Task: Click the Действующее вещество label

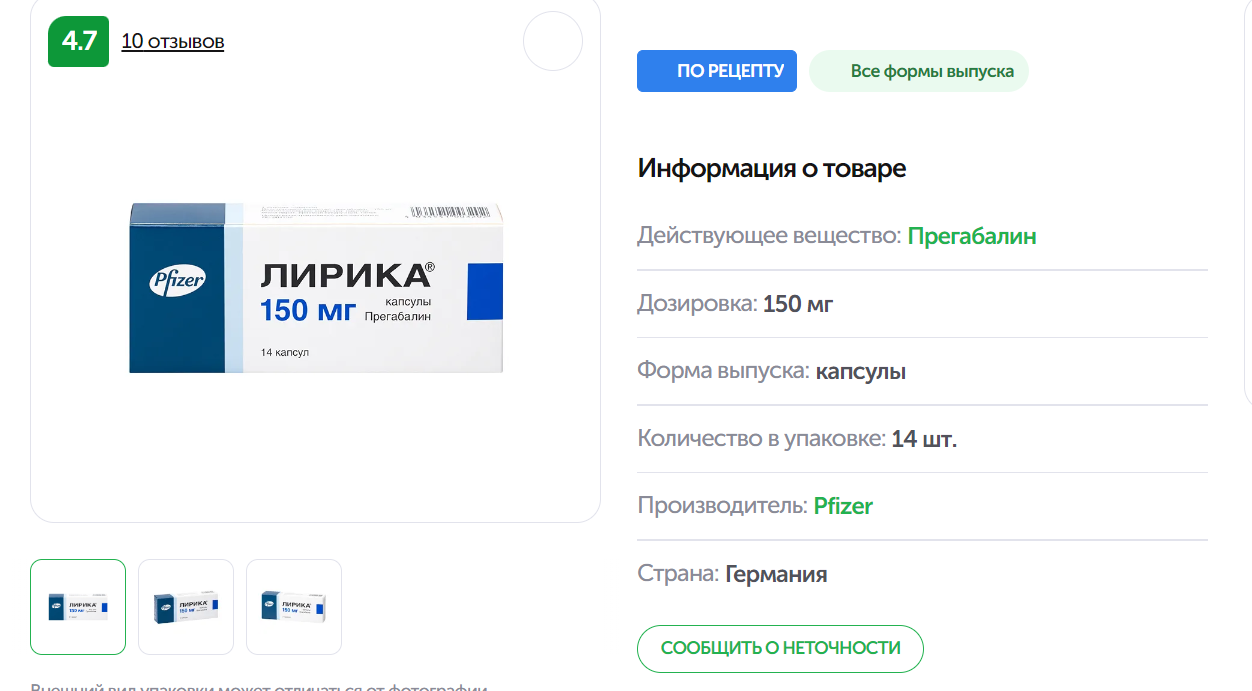Action: tap(768, 236)
